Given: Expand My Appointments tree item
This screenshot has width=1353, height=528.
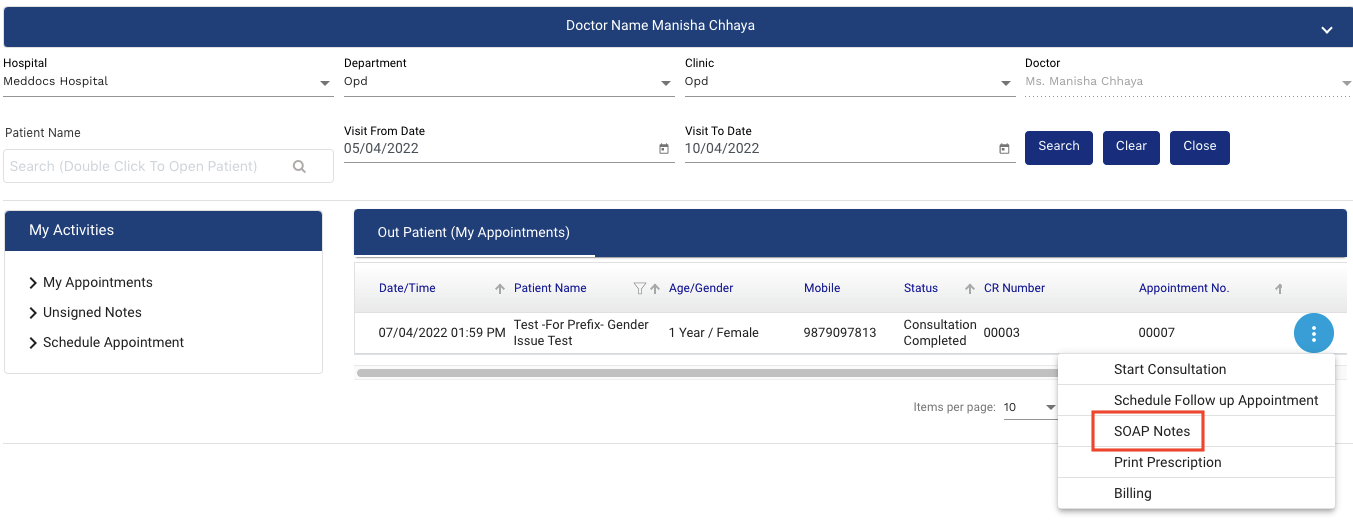Looking at the screenshot, I should click(34, 283).
